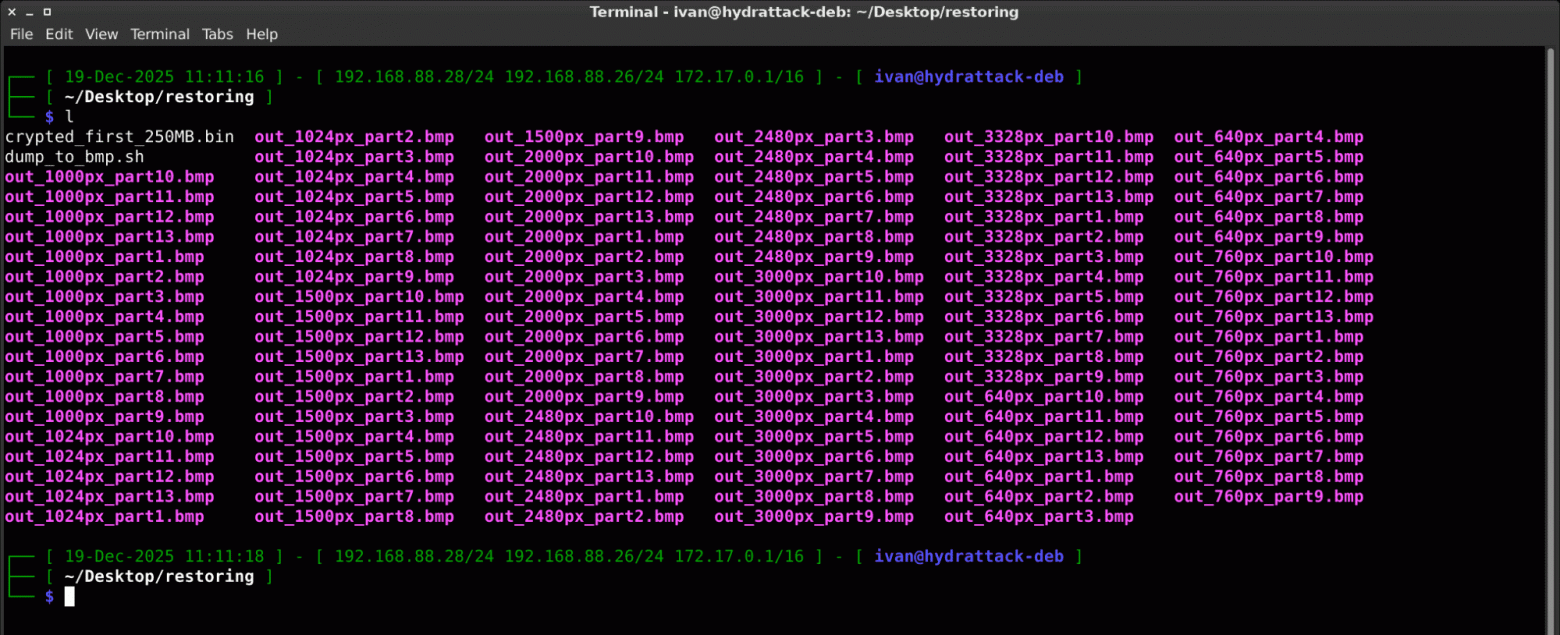The width and height of the screenshot is (1560, 635).
Task: Click out_3328px_part13.bmp file name
Action: coord(1049,197)
